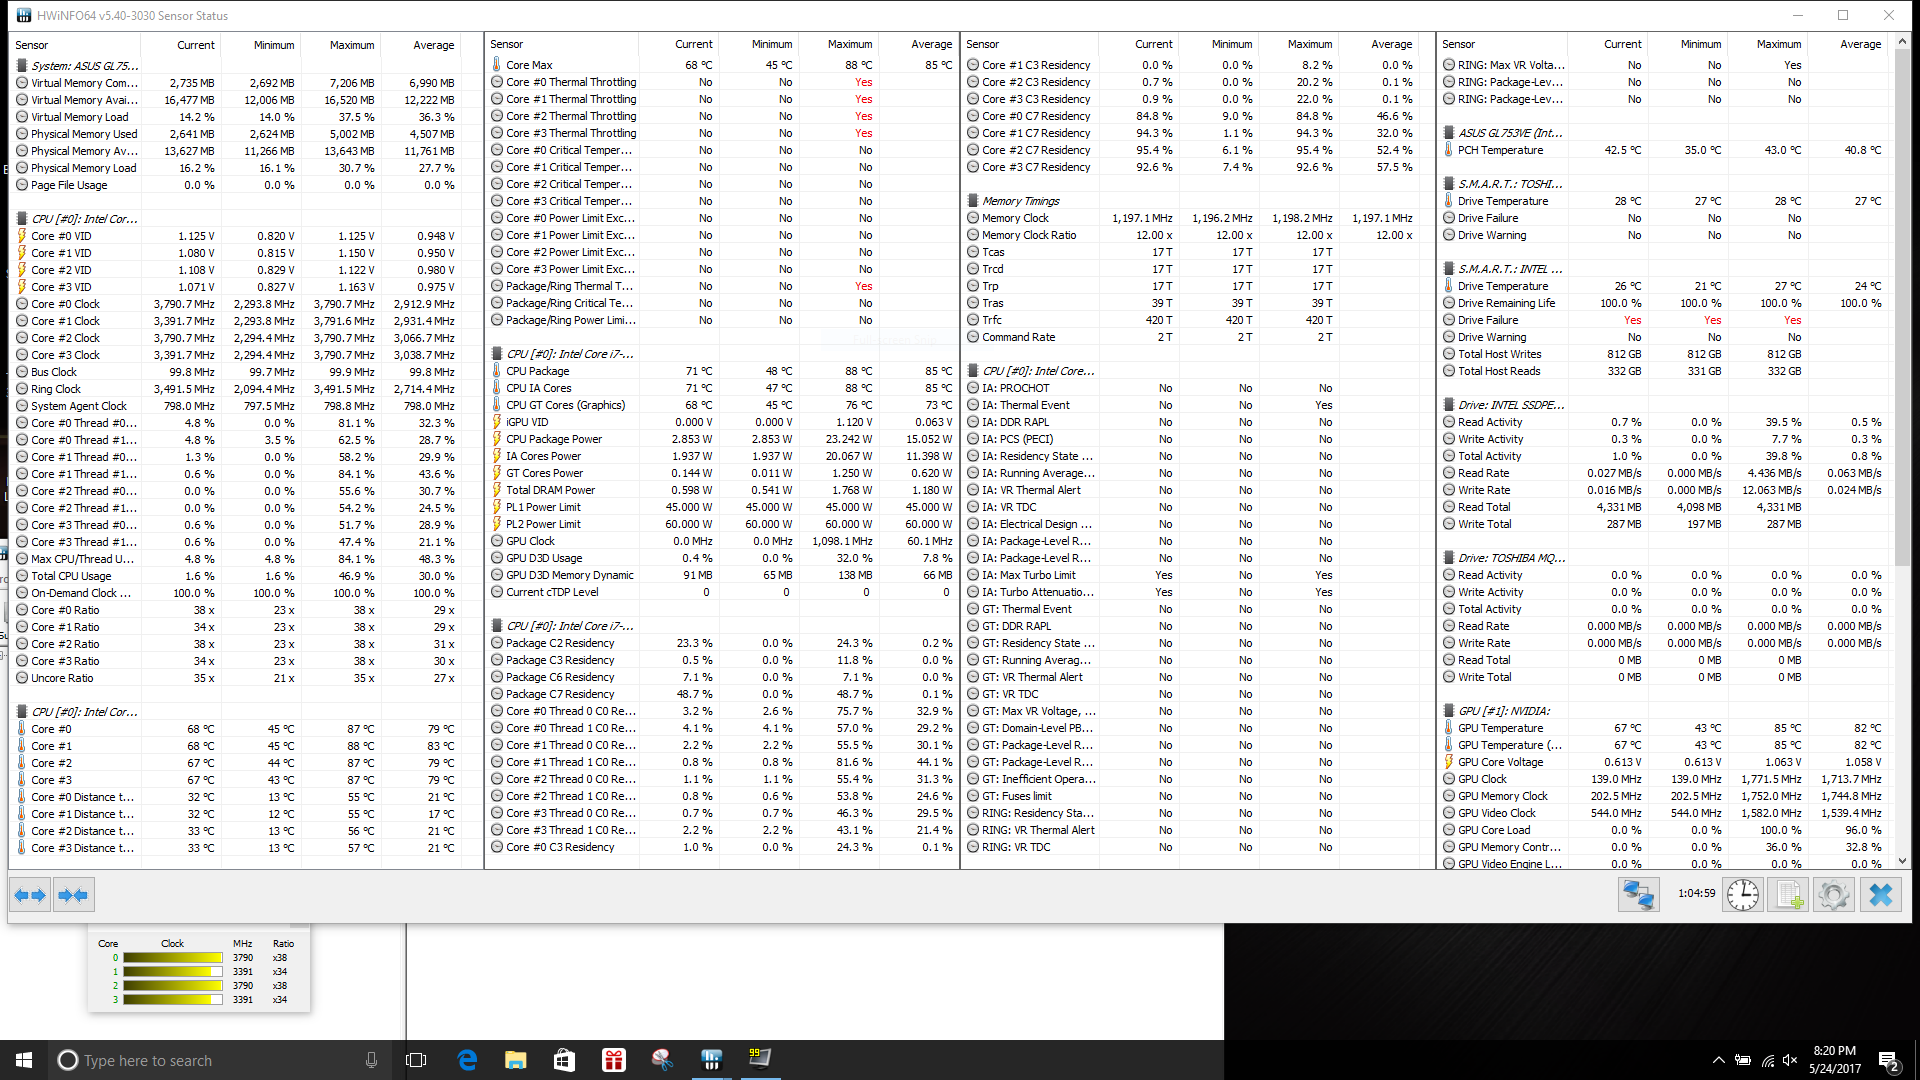The image size is (1920, 1080).
Task: Open the remote network monitoring icon
Action: click(1638, 894)
